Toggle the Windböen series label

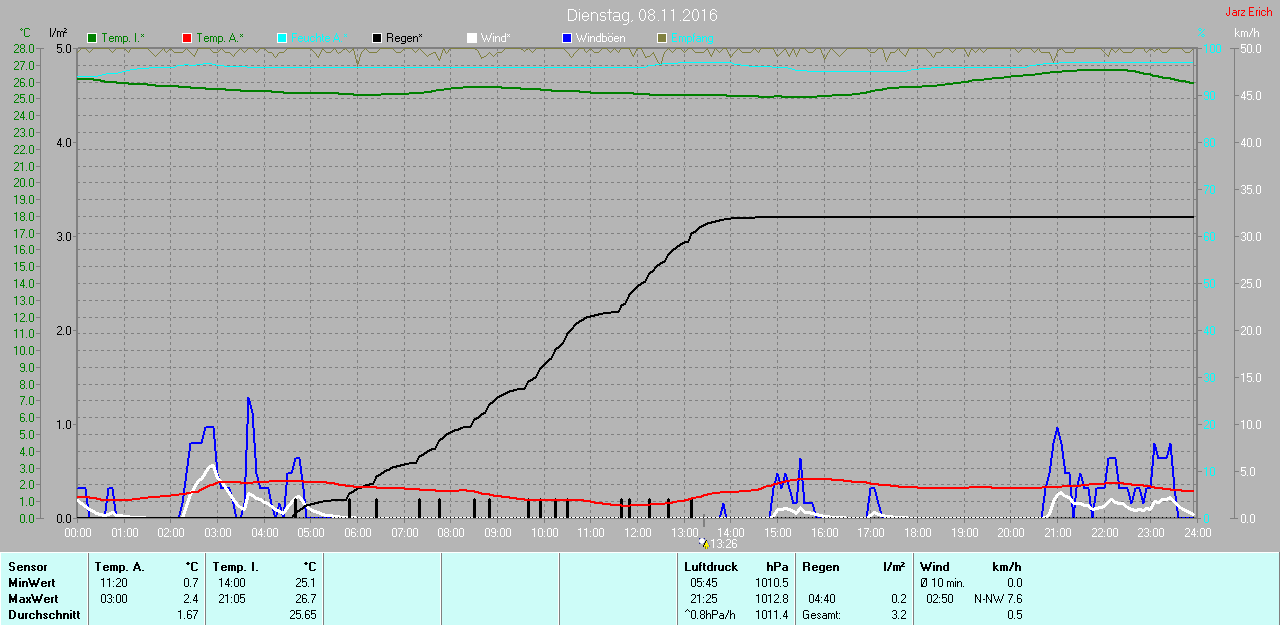(600, 38)
